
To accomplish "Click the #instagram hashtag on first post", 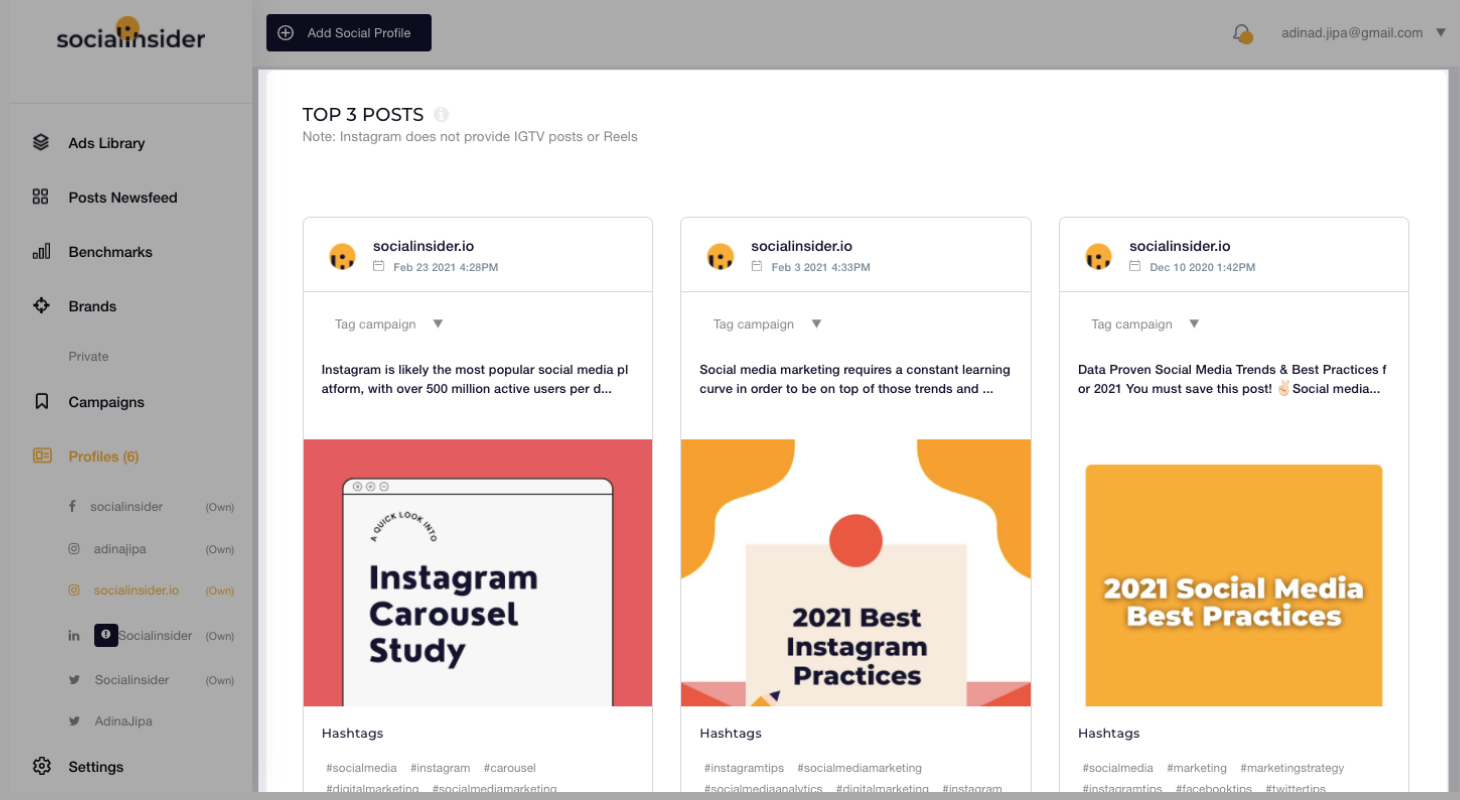I will 440,768.
